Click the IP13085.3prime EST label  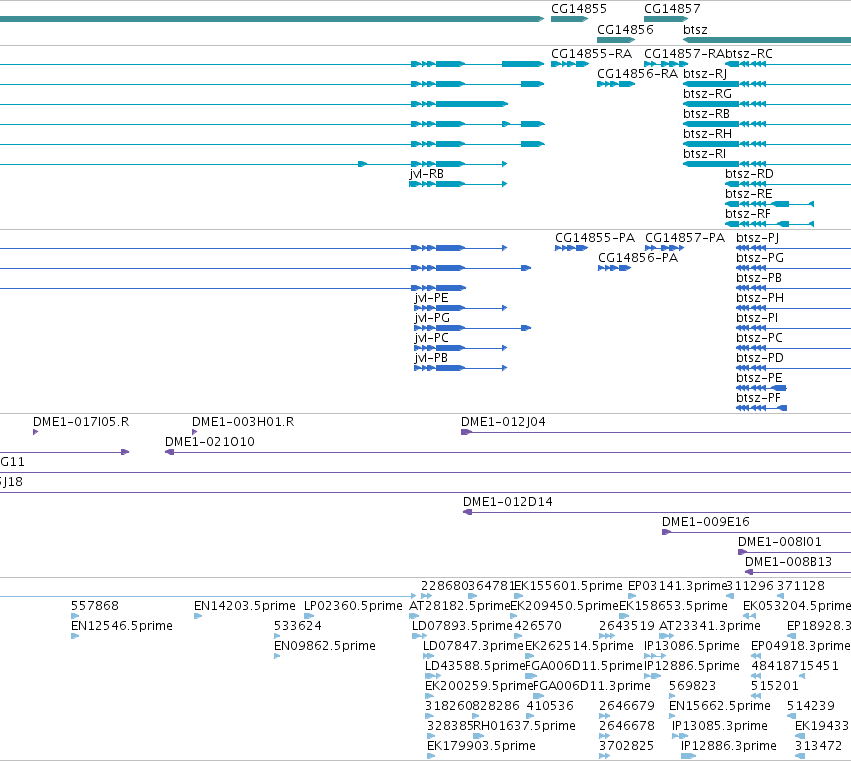[720, 726]
